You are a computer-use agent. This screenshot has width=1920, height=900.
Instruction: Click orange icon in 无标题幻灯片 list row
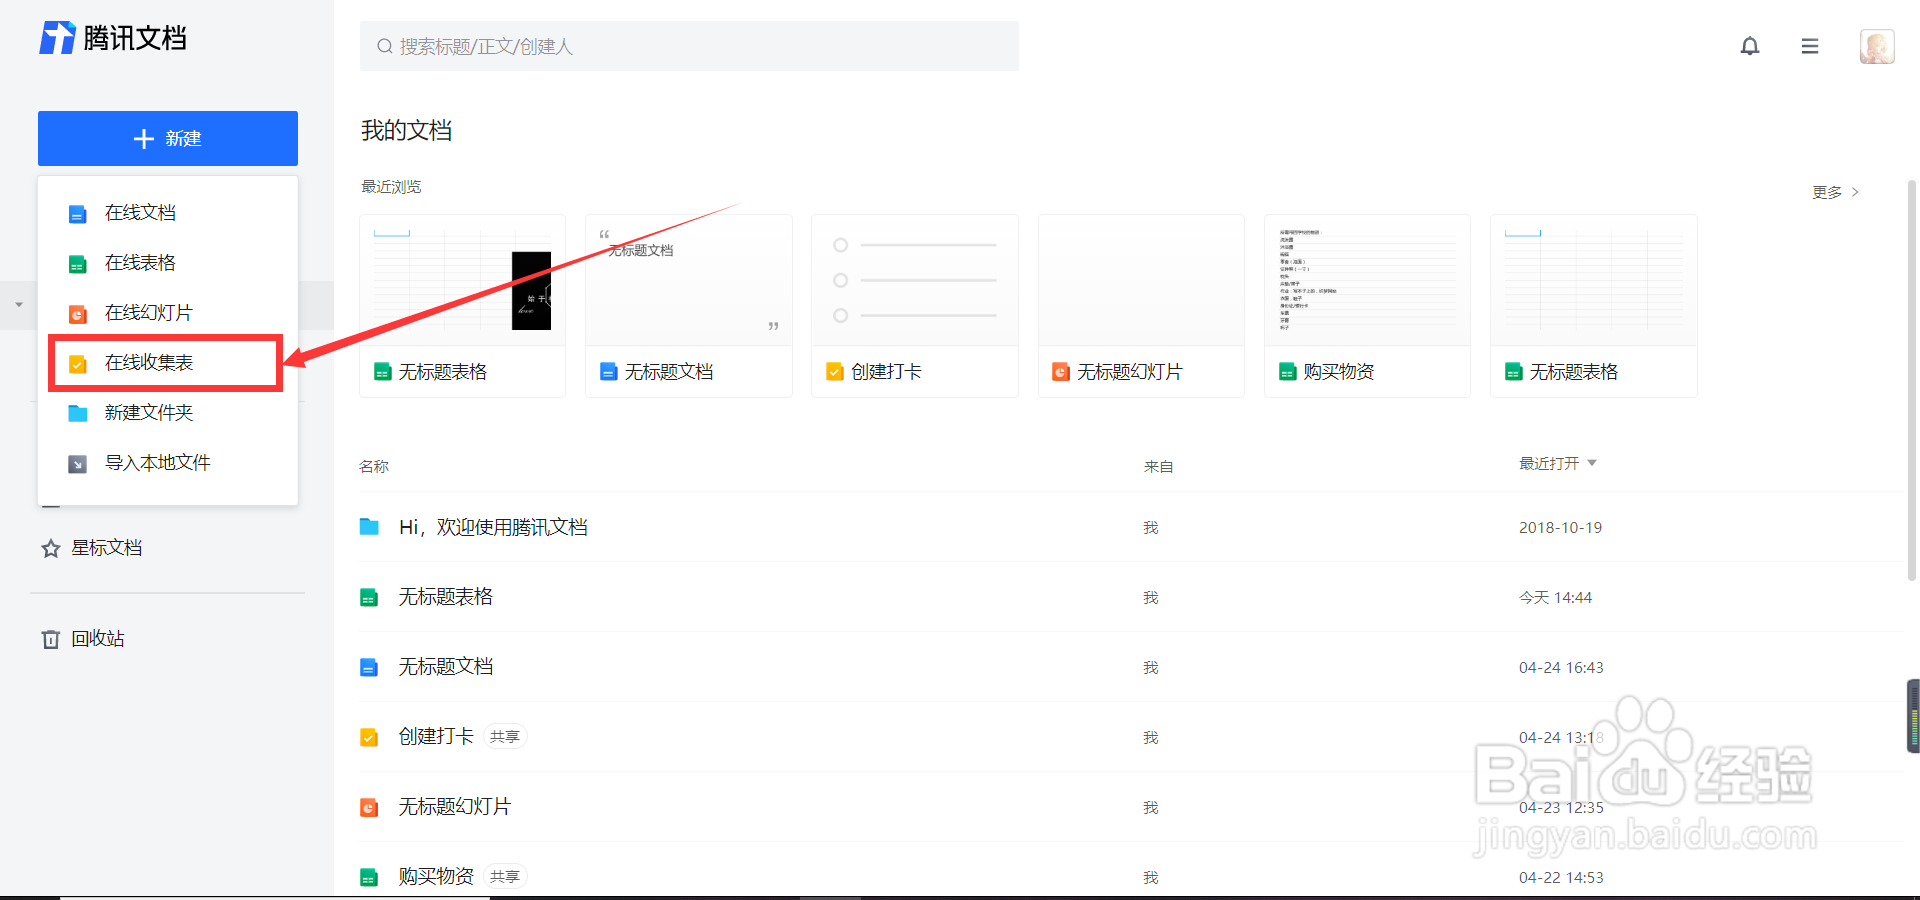click(369, 807)
